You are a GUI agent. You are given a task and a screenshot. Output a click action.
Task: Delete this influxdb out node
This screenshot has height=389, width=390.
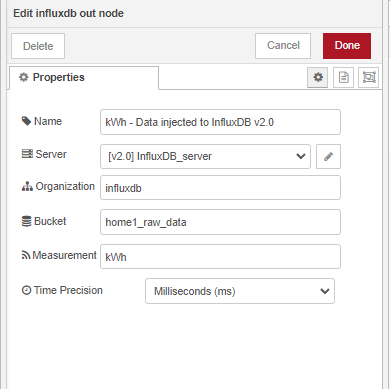[38, 46]
